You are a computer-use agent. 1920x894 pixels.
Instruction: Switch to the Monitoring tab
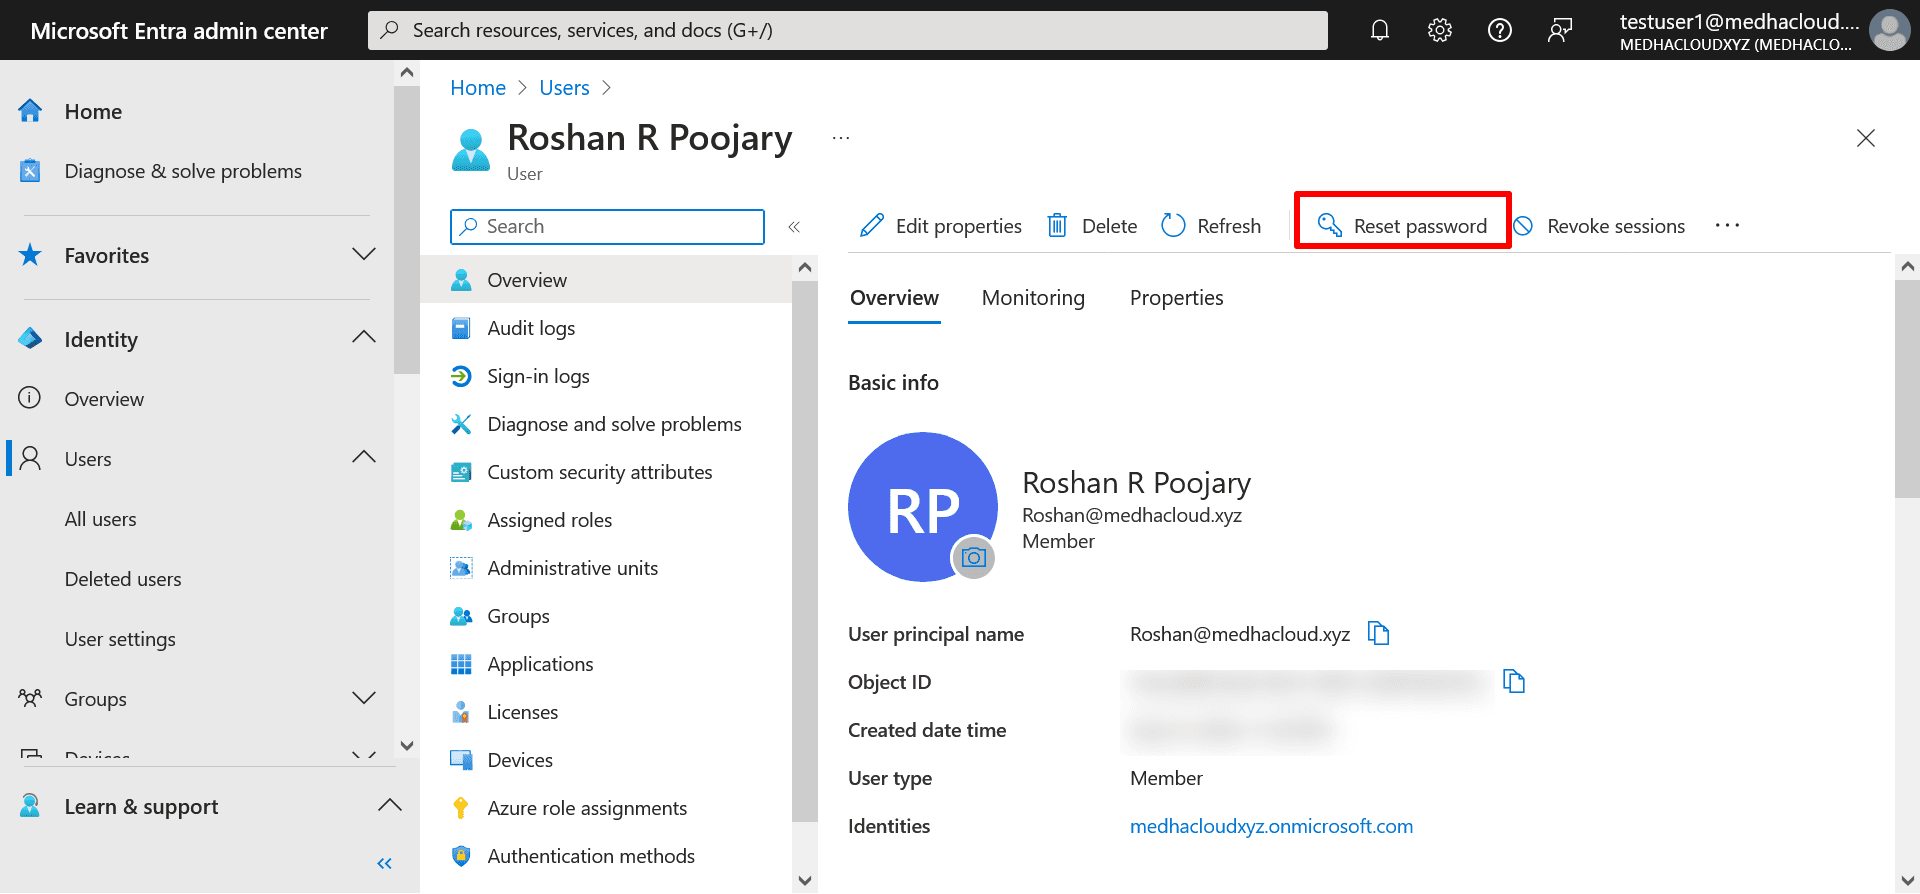1033,298
